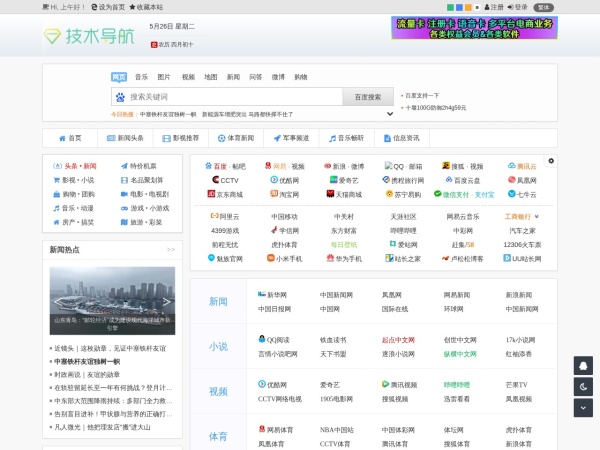
Task: Select the 微博 search tab
Action: [278, 77]
